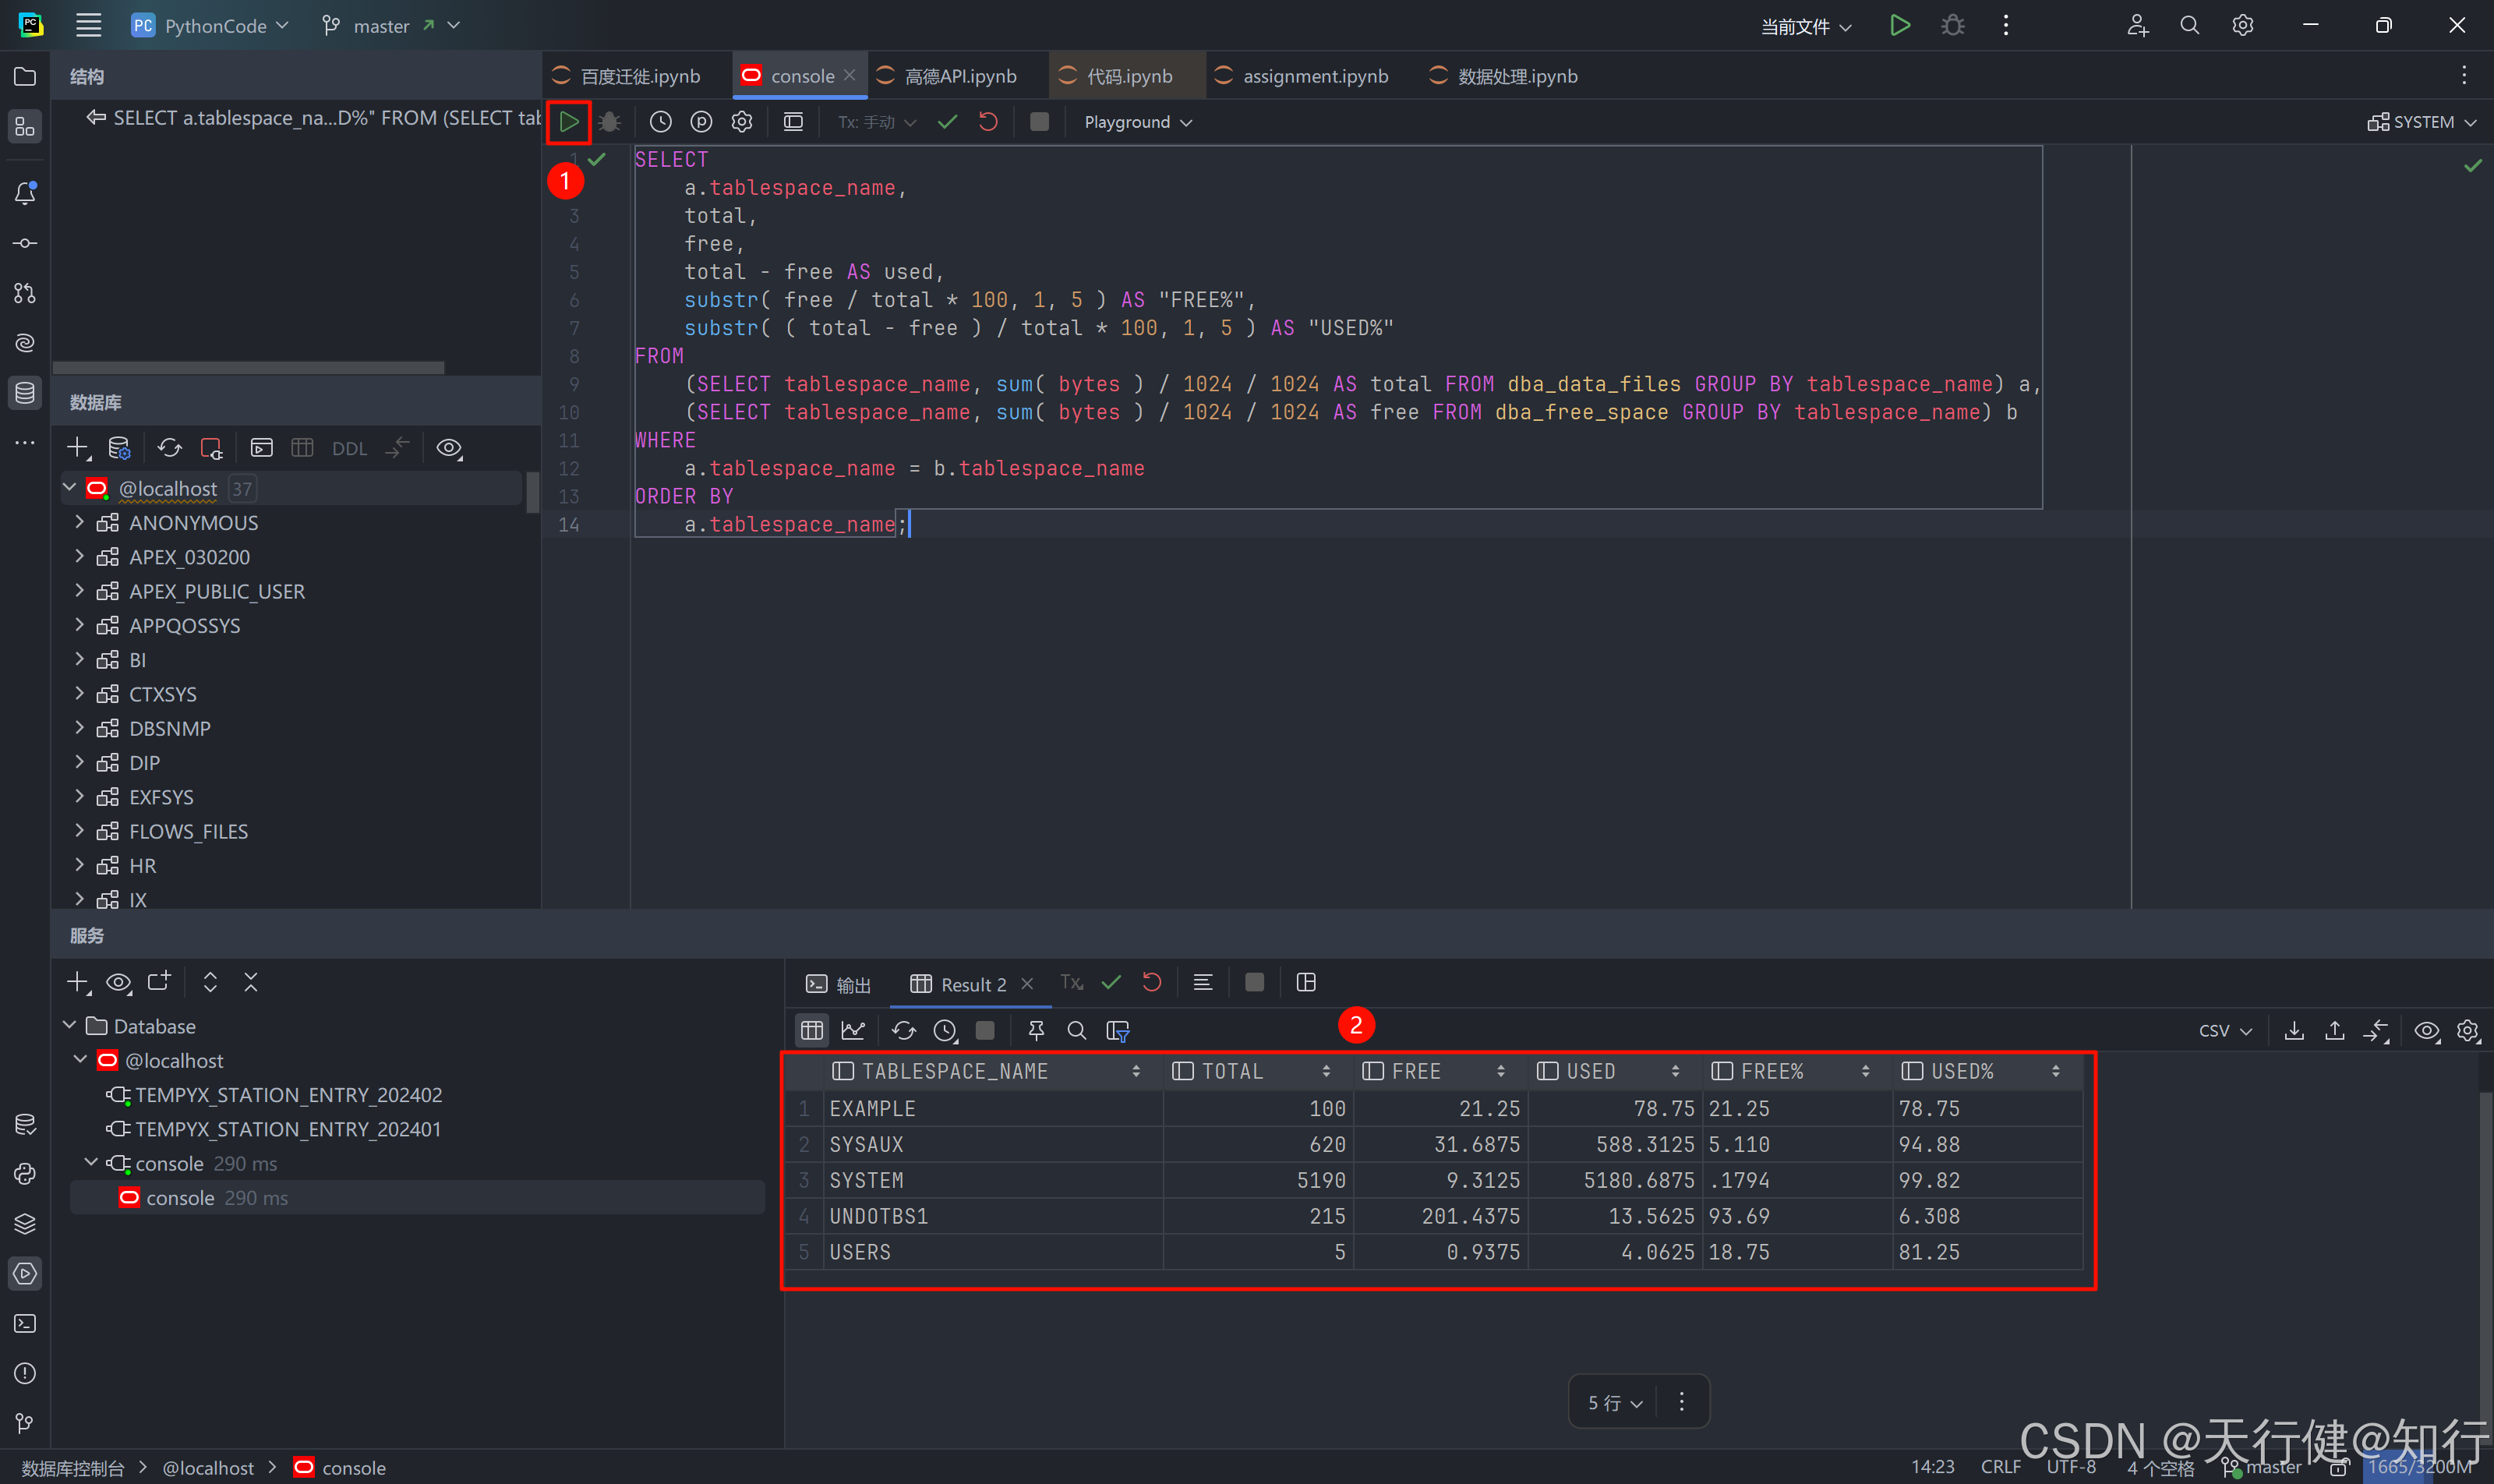The height and width of the screenshot is (1484, 2494).
Task: Toggle side-by-side results layout icon
Action: click(x=1306, y=982)
